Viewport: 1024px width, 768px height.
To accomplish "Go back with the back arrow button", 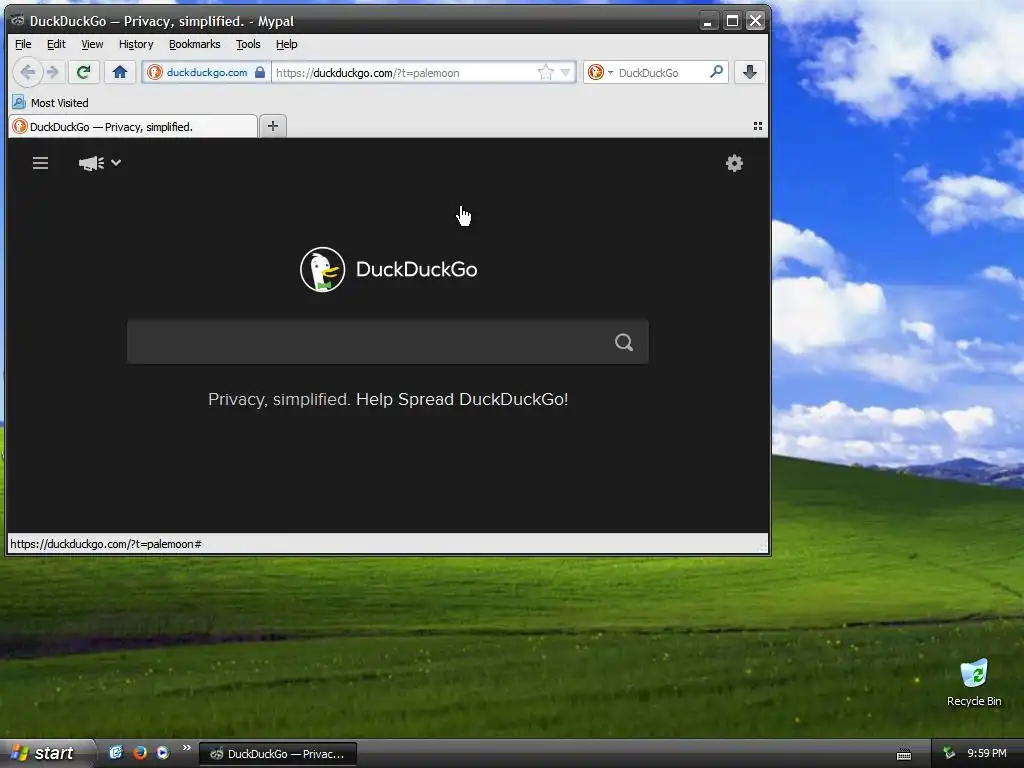I will 27,72.
